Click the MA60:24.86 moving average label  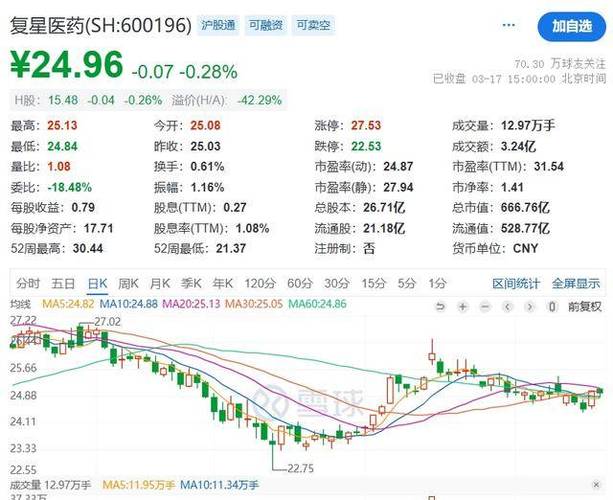[317, 304]
